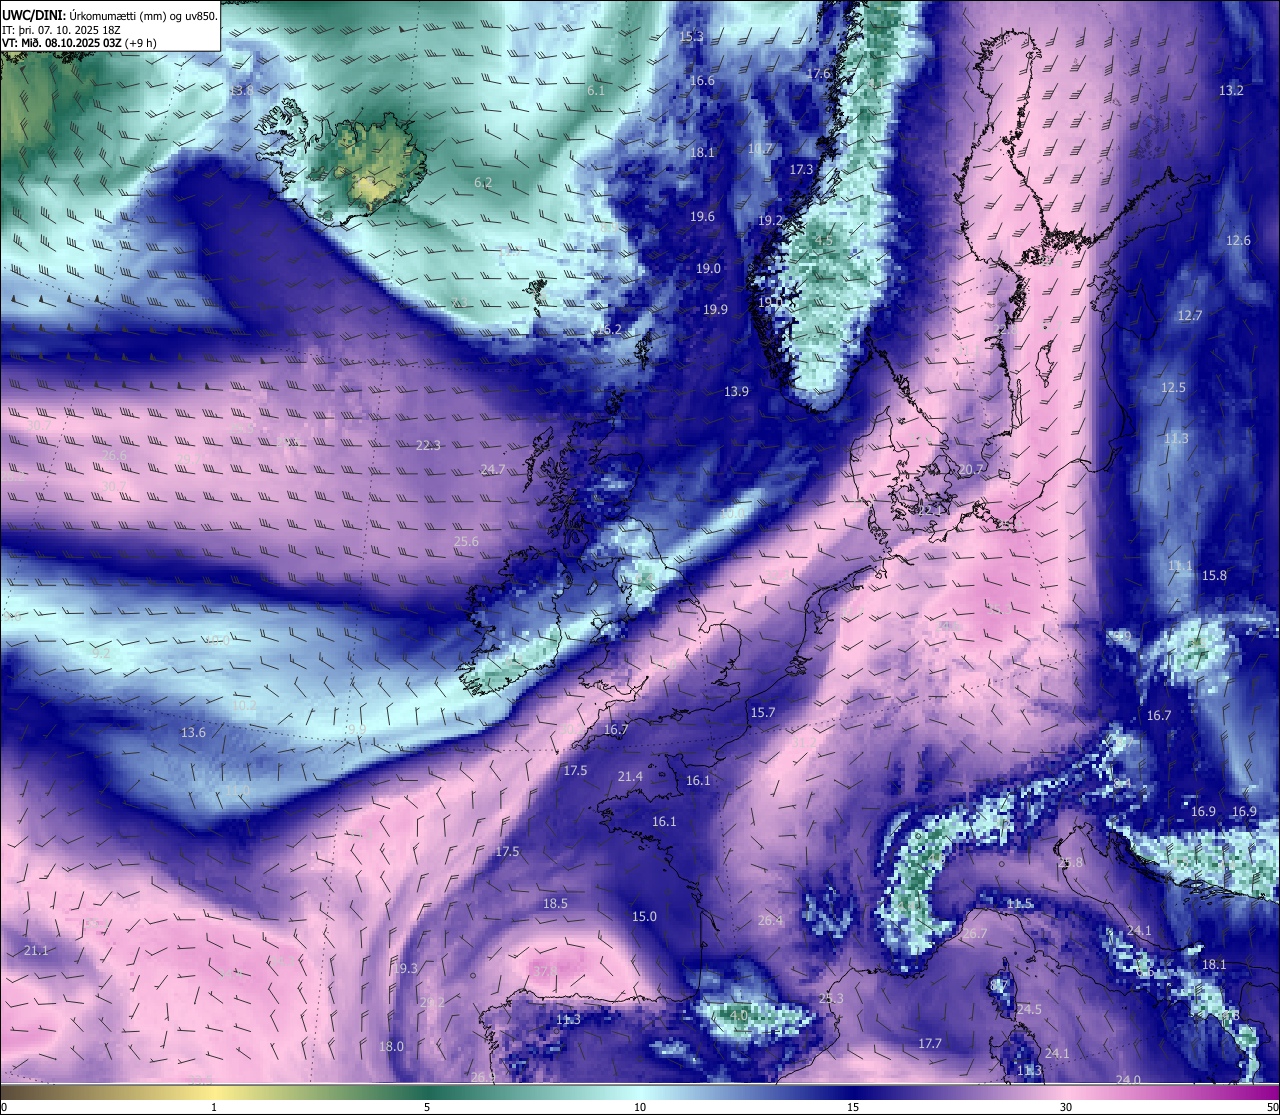1280x1115 pixels.
Task: Click the 16.6 value label
Action: (702, 81)
